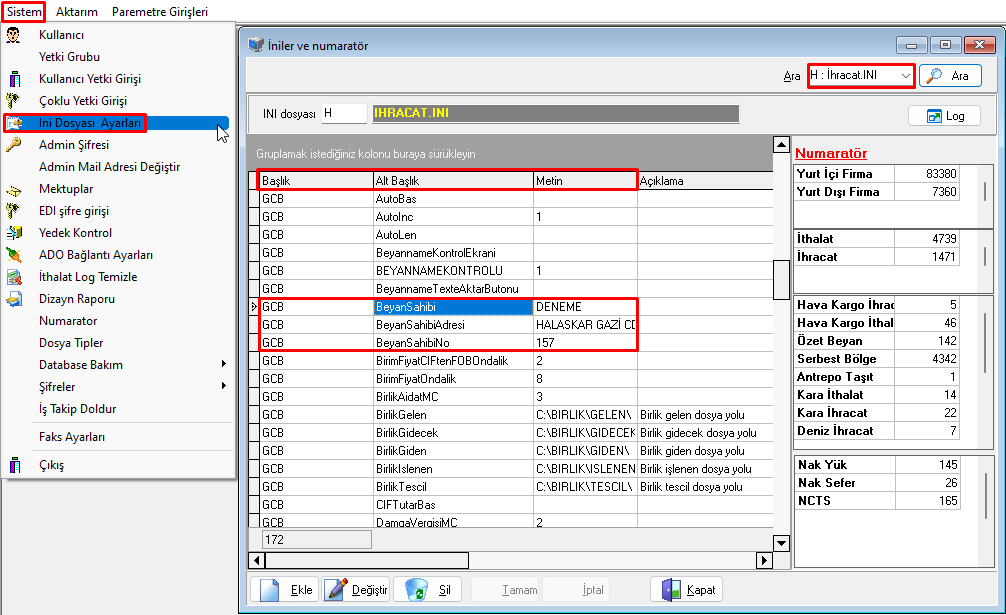Select the BirimFiyatOndalik cell

453,379
